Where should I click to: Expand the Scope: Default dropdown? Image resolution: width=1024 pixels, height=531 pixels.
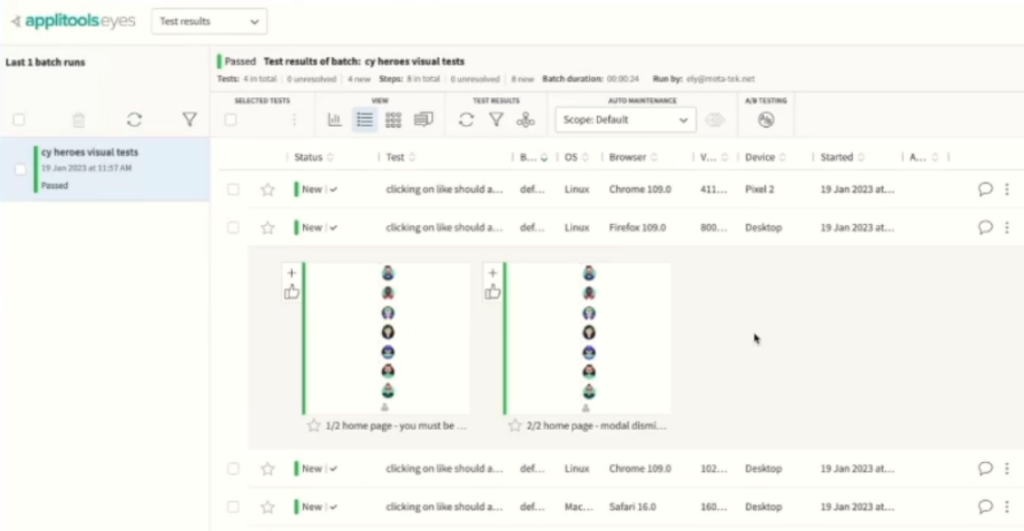(625, 120)
